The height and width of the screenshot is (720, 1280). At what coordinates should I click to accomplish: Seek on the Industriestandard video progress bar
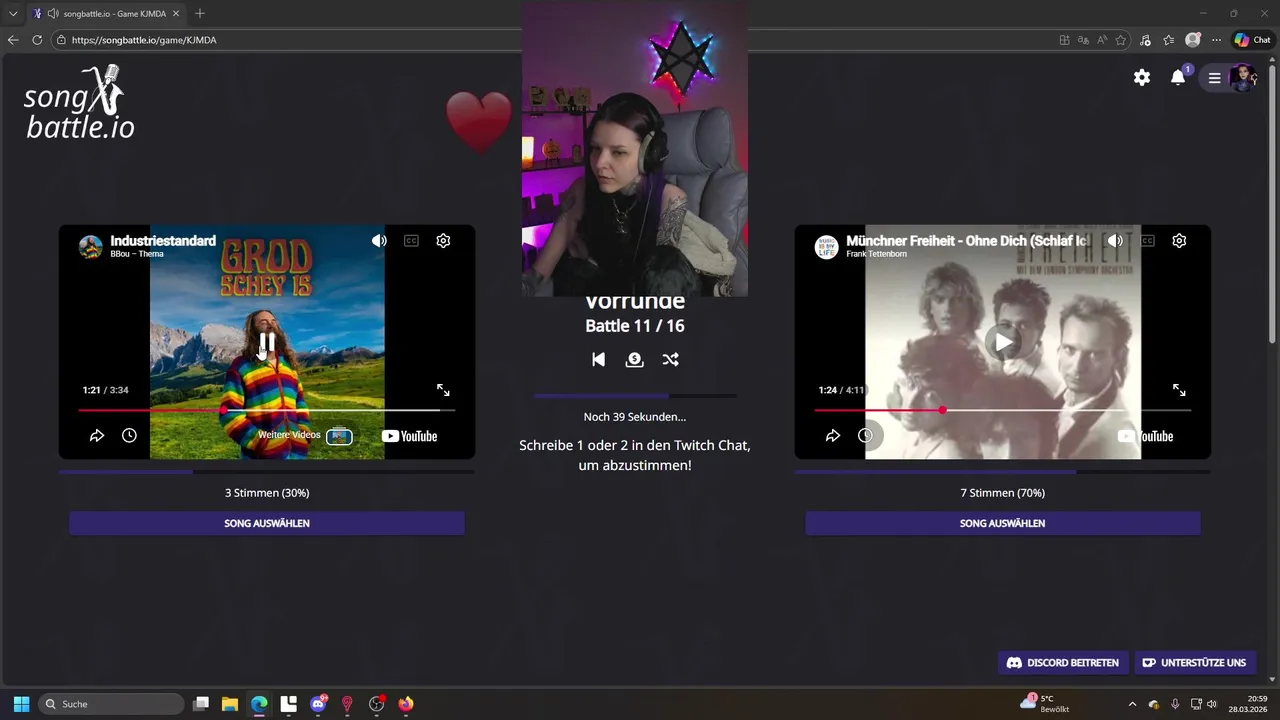pos(267,410)
